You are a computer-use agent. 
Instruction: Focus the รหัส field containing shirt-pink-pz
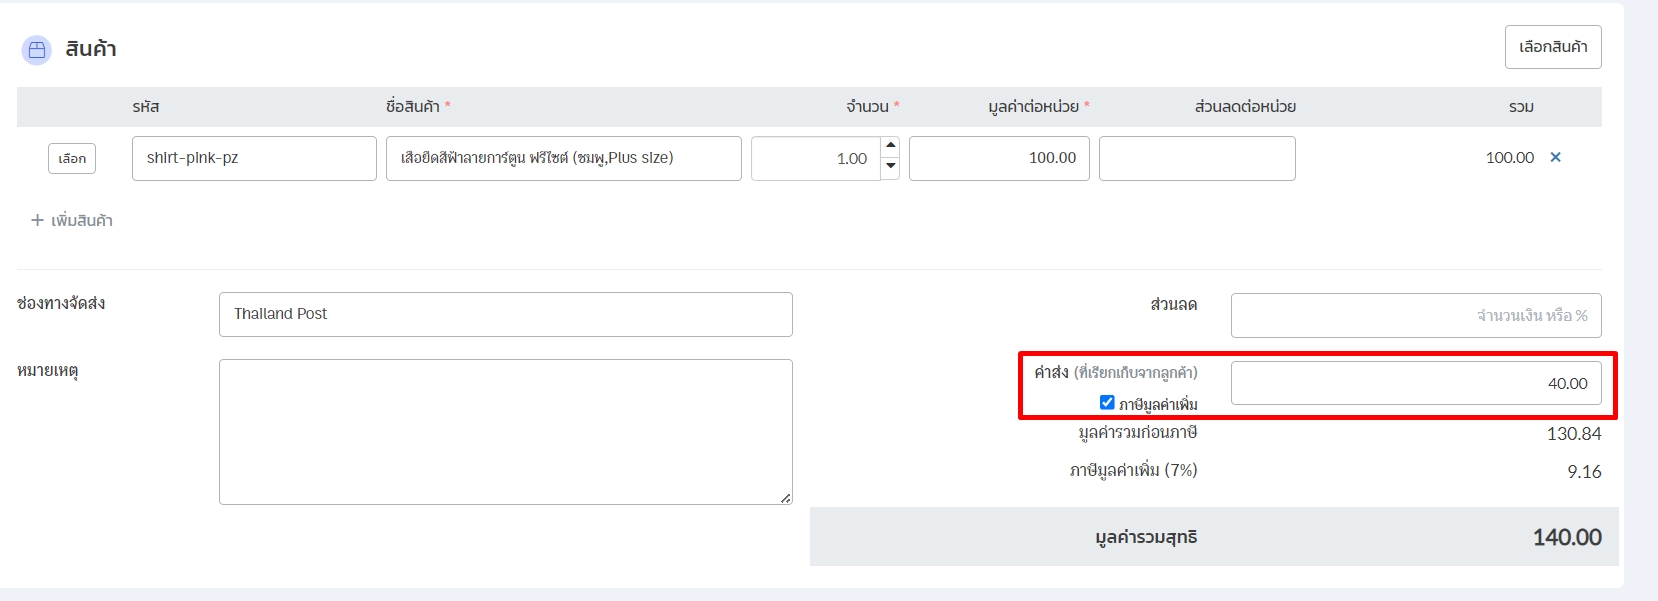click(254, 158)
